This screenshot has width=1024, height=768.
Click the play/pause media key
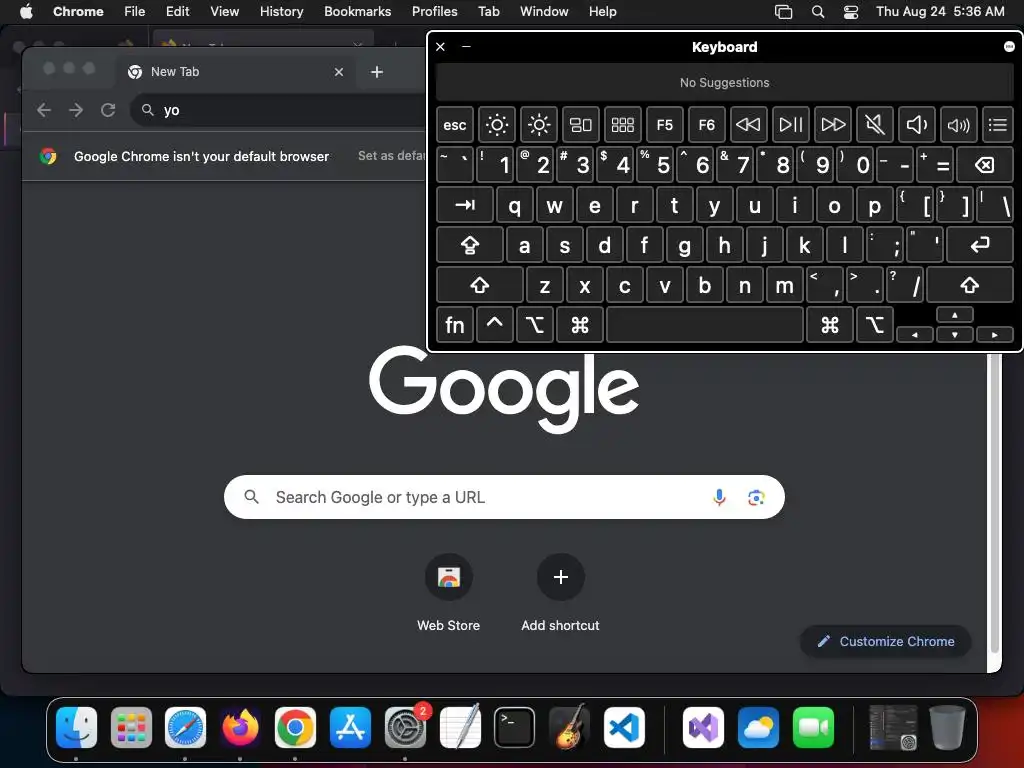pos(790,125)
